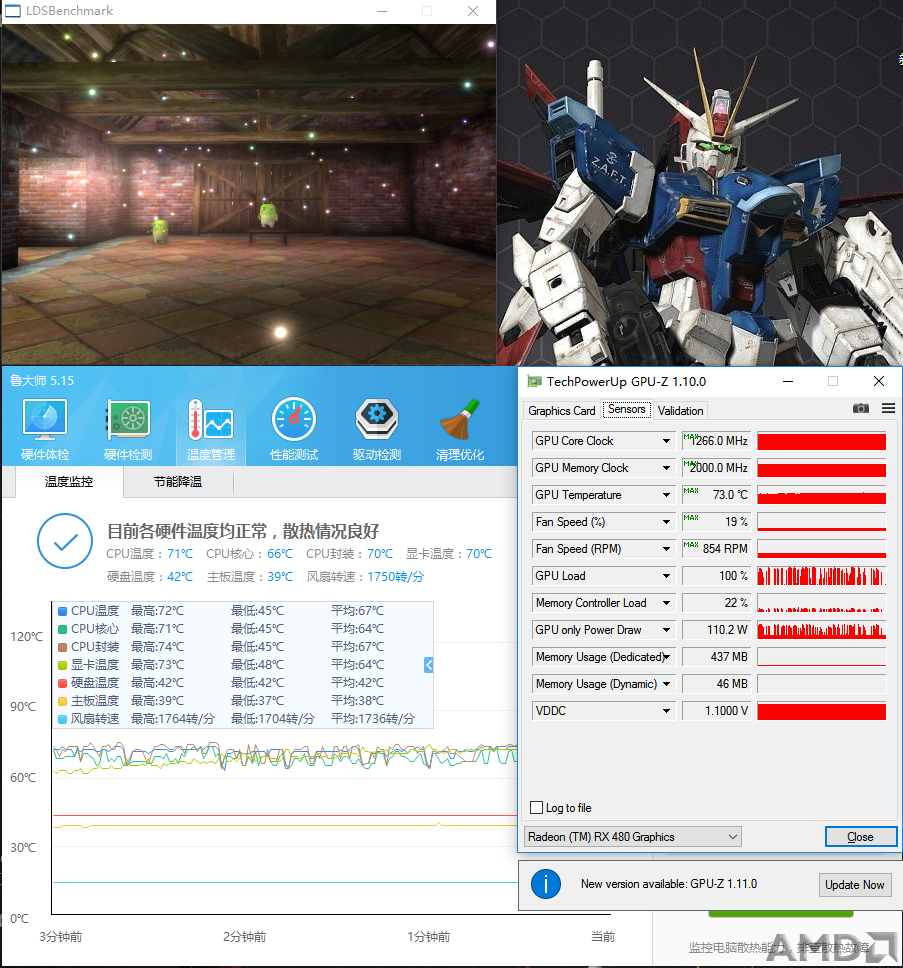The image size is (903, 968).
Task: Open 性能测试 performance test icon
Action: 294,429
